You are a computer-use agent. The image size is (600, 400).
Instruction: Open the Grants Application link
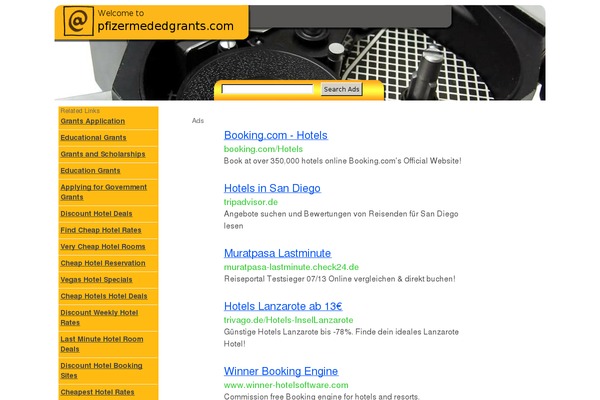pos(93,121)
